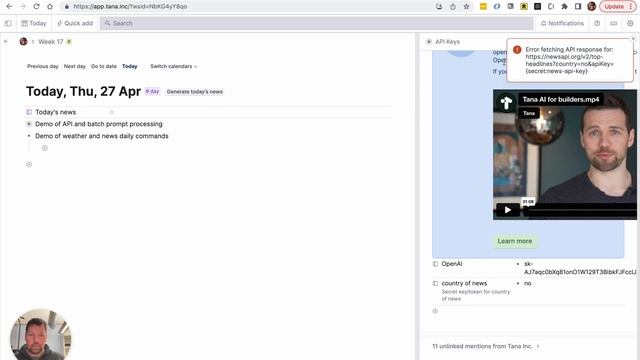Add new node at day level
640x360 pixels.
click(29, 164)
